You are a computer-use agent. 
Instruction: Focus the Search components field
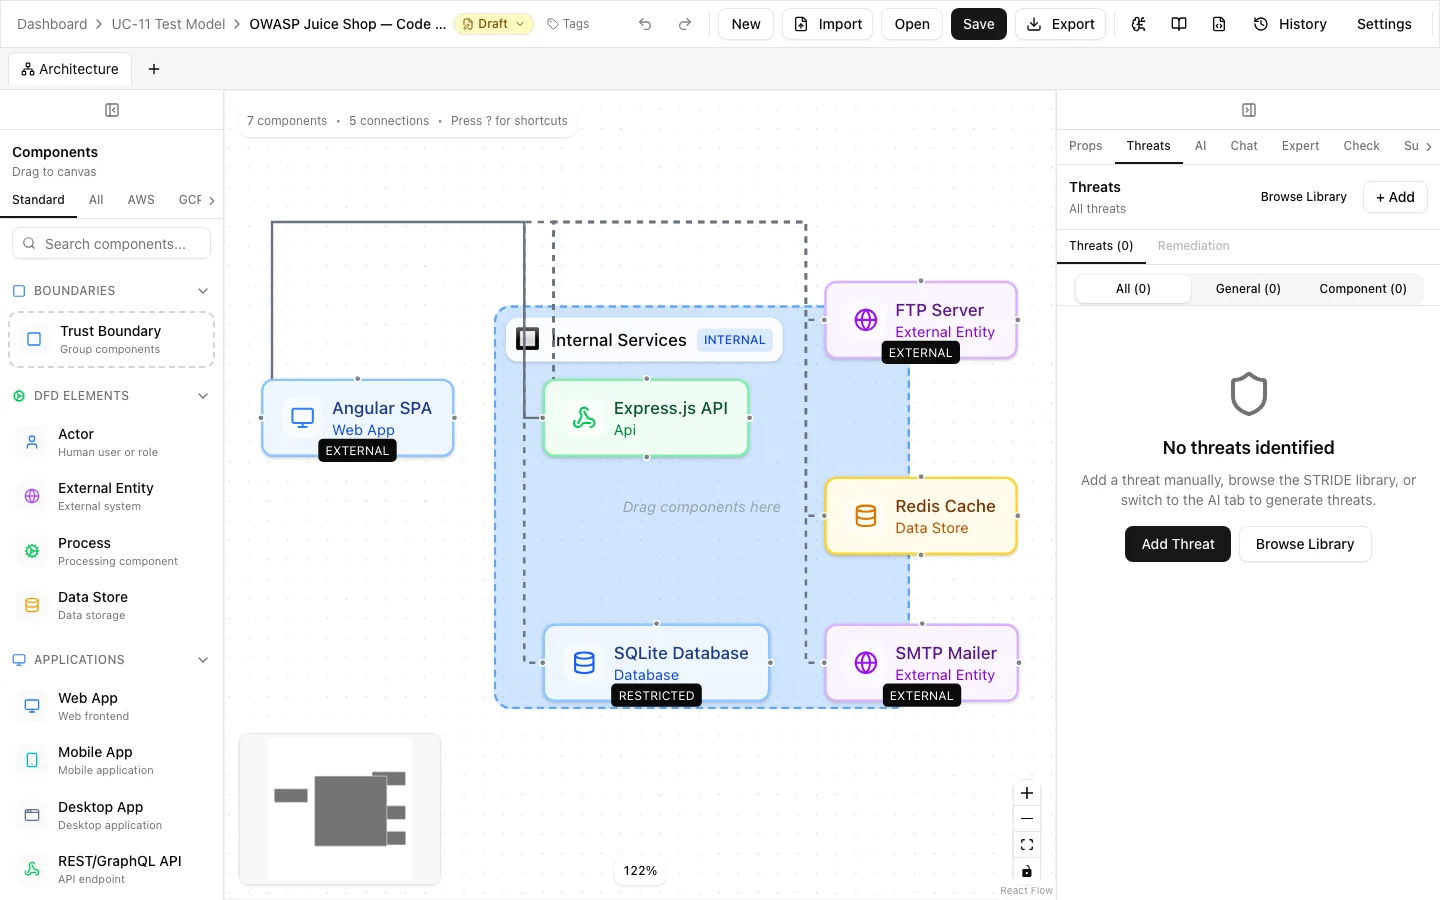(x=111, y=243)
